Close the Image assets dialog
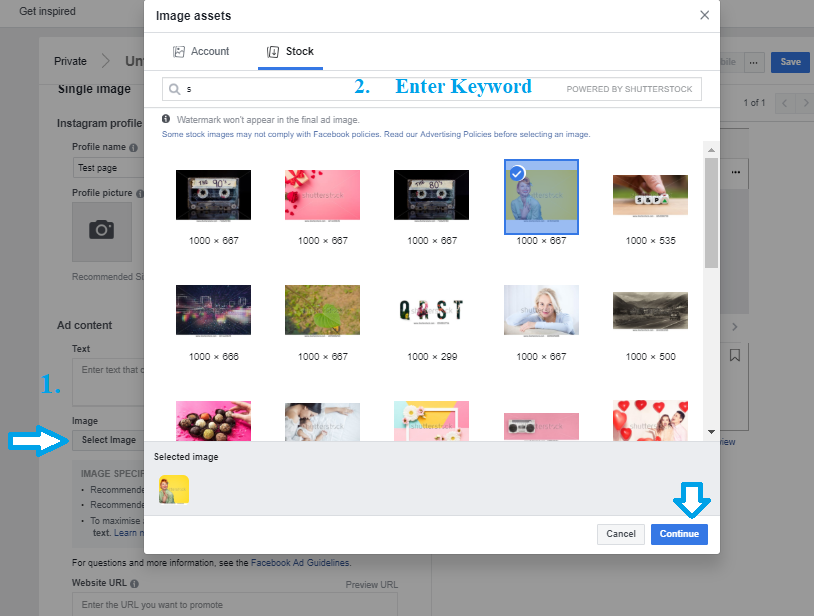814x616 pixels. [704, 15]
